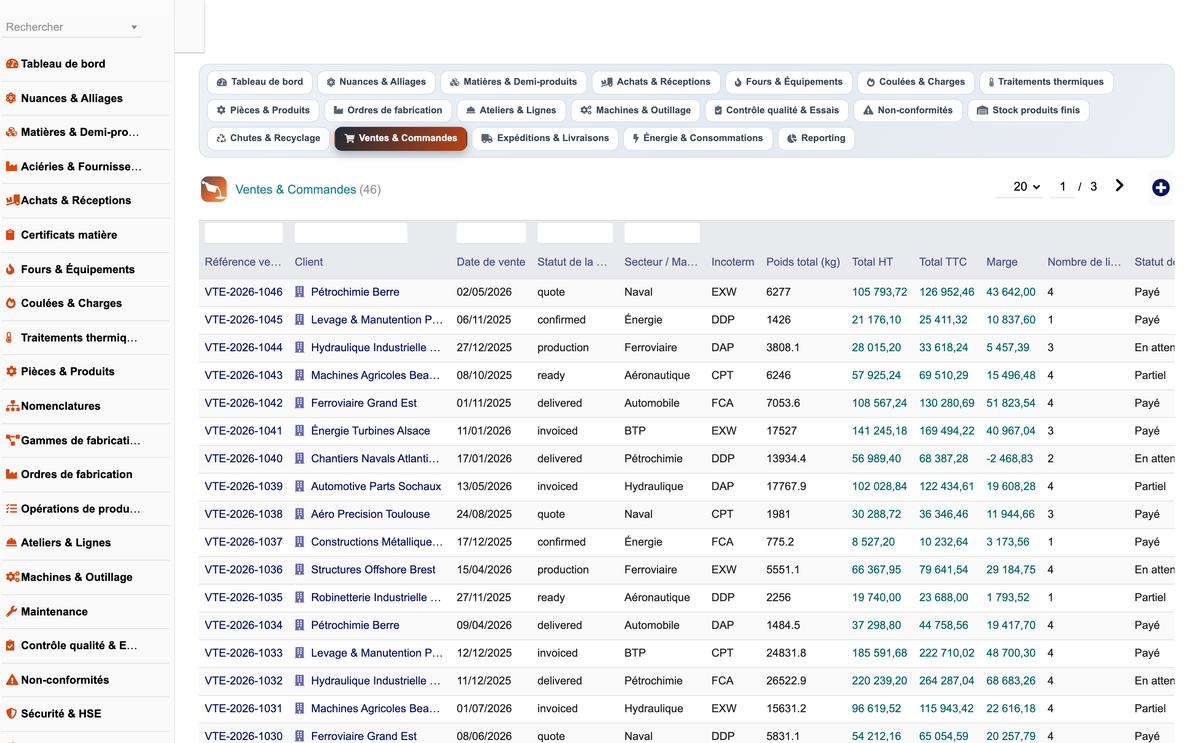This screenshot has height=743, width=1200.
Task: Click the Total TTC value 264 287,04
Action: 946,681
